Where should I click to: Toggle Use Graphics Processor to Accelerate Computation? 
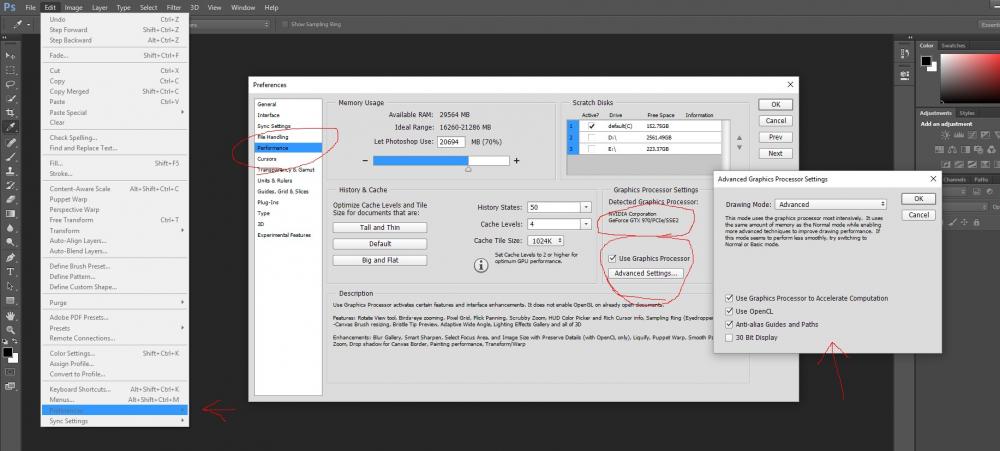pos(729,298)
